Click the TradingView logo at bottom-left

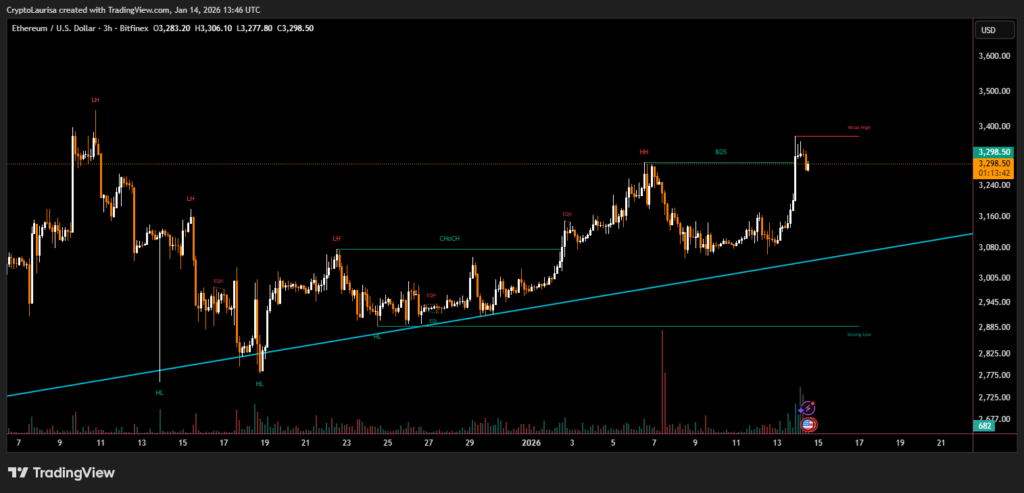pyautogui.click(x=61, y=473)
